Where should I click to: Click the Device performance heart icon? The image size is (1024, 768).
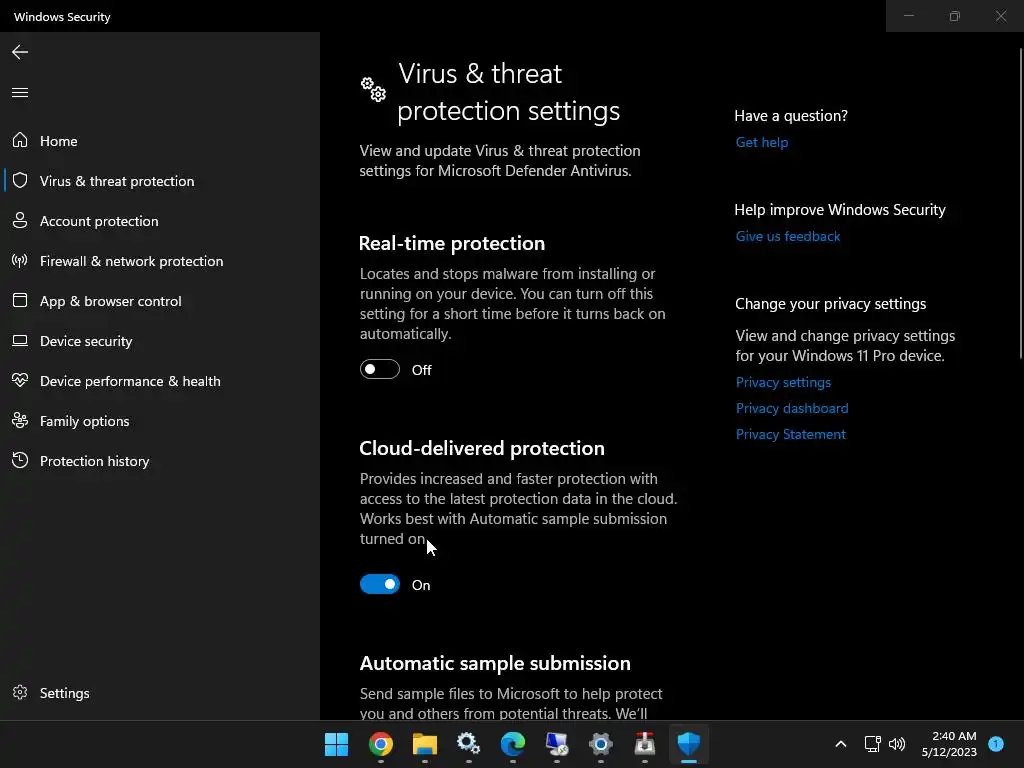[20, 380]
